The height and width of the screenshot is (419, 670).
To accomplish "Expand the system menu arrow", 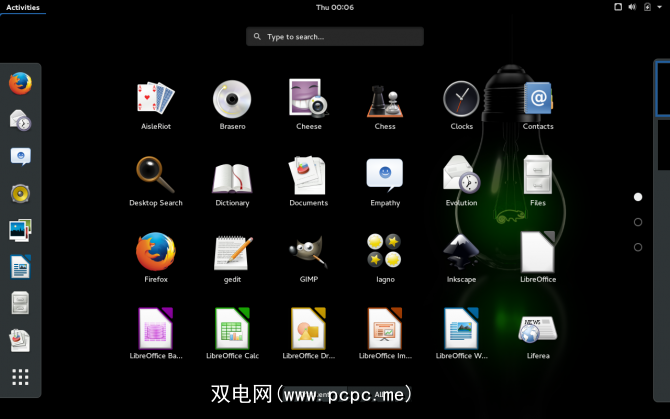I will coord(659,7).
